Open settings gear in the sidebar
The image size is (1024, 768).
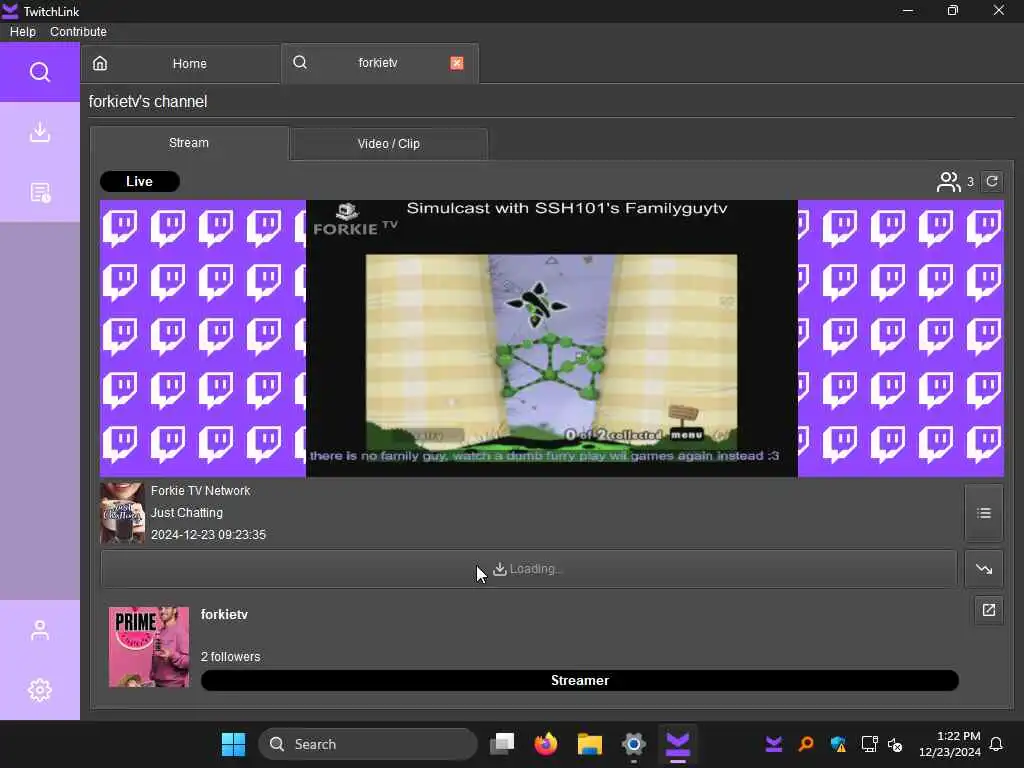pos(40,690)
